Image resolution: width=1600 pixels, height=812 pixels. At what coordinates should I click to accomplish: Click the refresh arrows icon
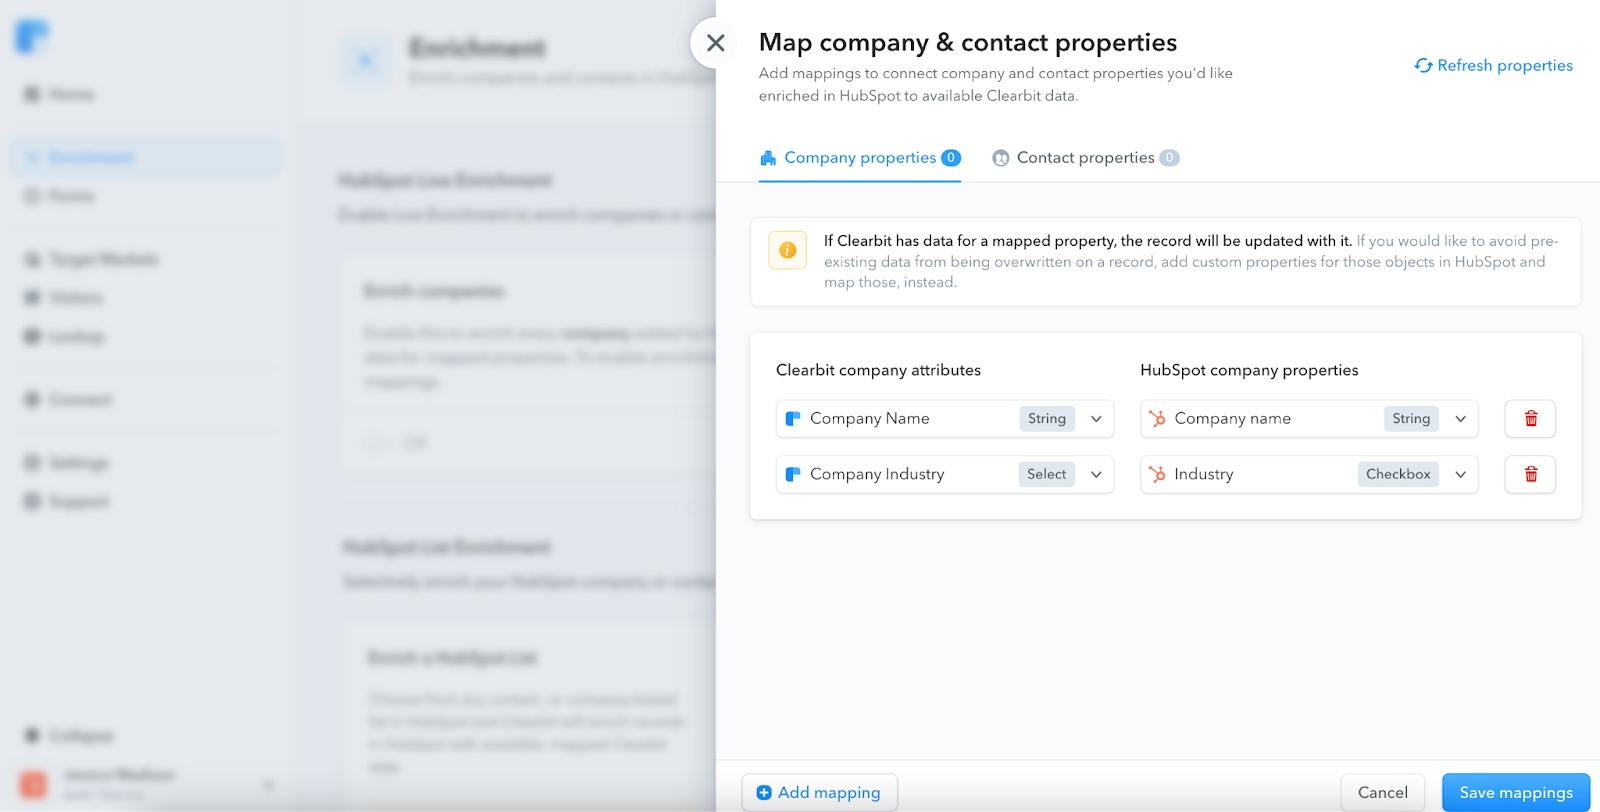tap(1423, 66)
